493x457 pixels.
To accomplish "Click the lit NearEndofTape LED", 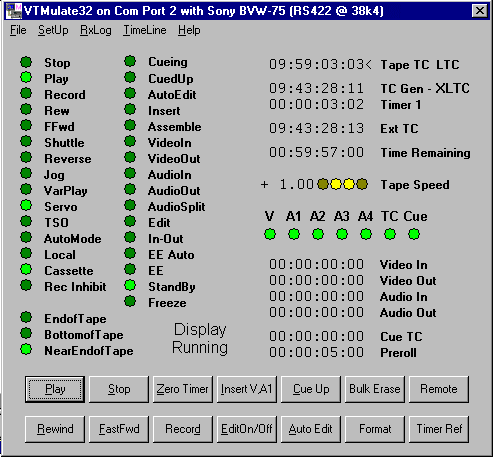I will click(26, 349).
